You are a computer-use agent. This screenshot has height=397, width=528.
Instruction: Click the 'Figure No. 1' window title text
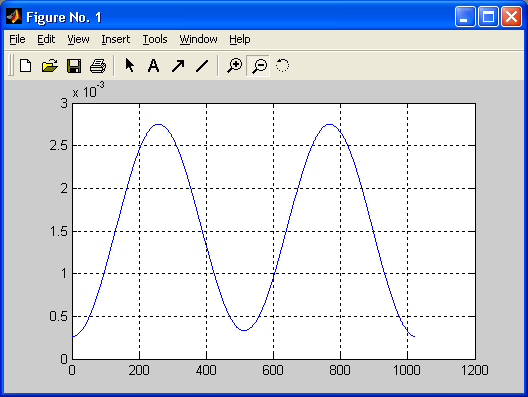(x=64, y=17)
